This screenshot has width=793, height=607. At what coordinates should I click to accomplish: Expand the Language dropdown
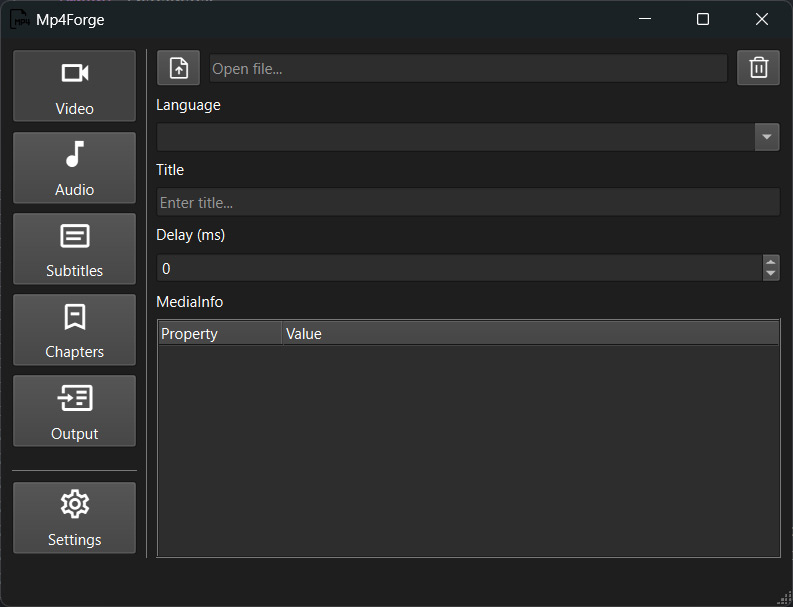[767, 137]
